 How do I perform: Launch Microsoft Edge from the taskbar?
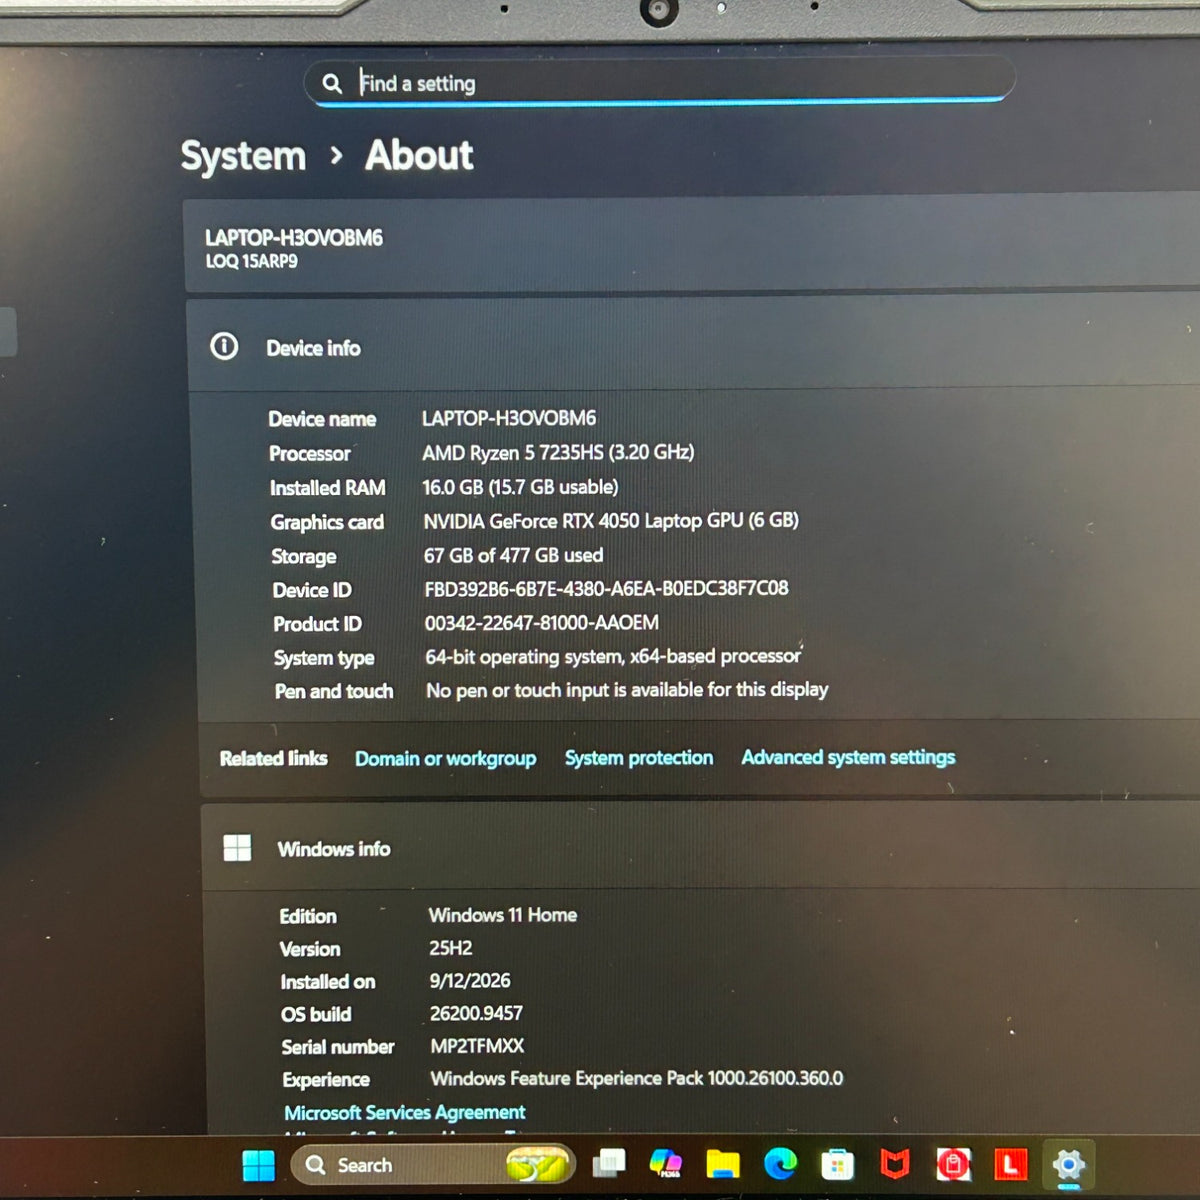pos(780,1163)
